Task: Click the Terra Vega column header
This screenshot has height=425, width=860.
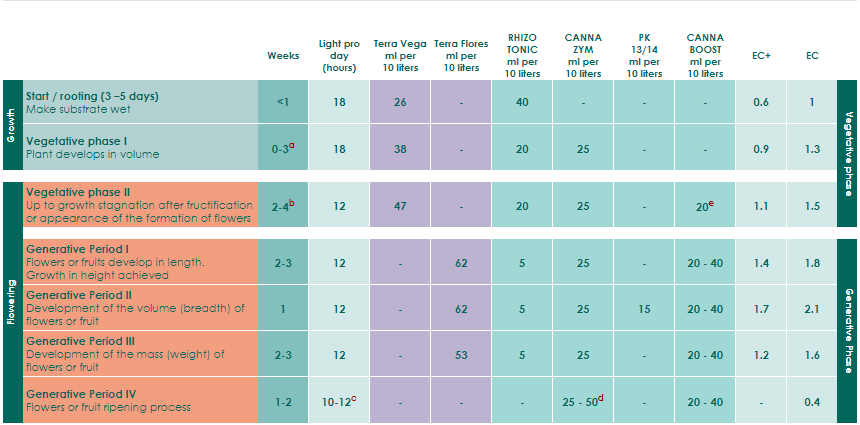Action: tap(400, 55)
